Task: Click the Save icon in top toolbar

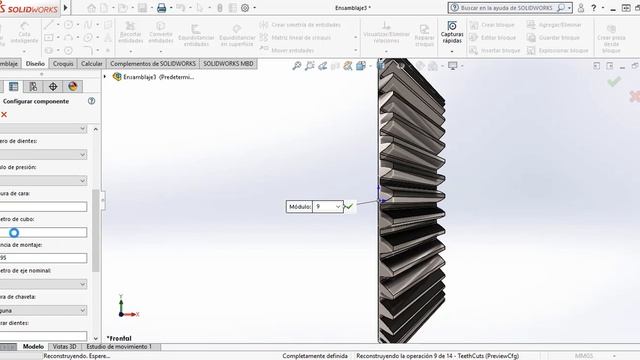Action: coord(142,8)
